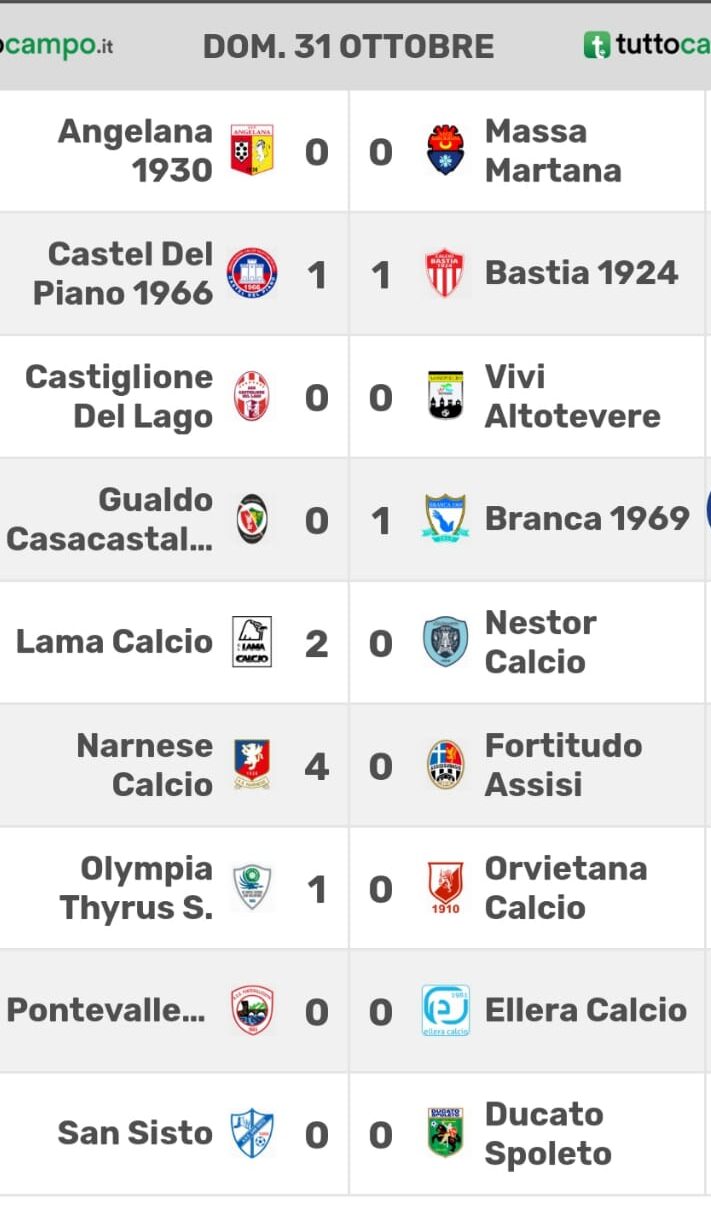Click the tuttocampo logo on the header's right side

[x=647, y=45]
